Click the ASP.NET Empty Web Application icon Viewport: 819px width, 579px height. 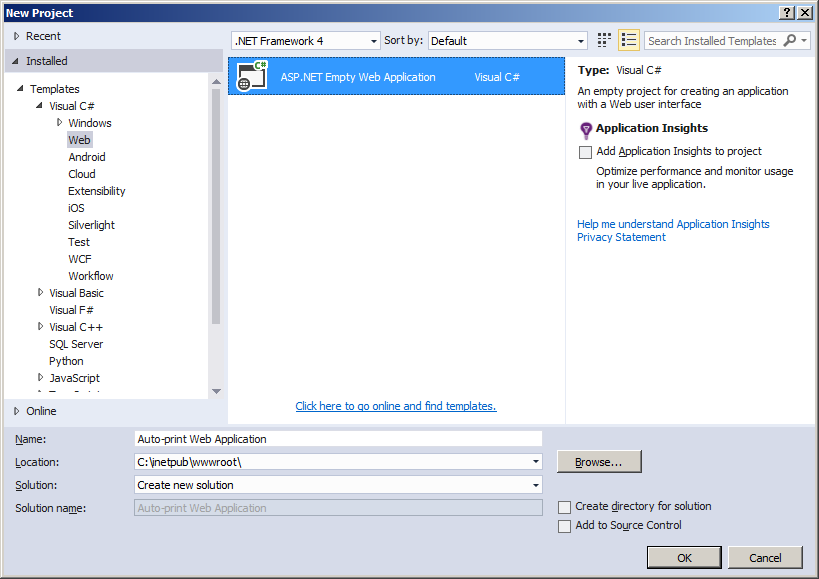tap(252, 77)
